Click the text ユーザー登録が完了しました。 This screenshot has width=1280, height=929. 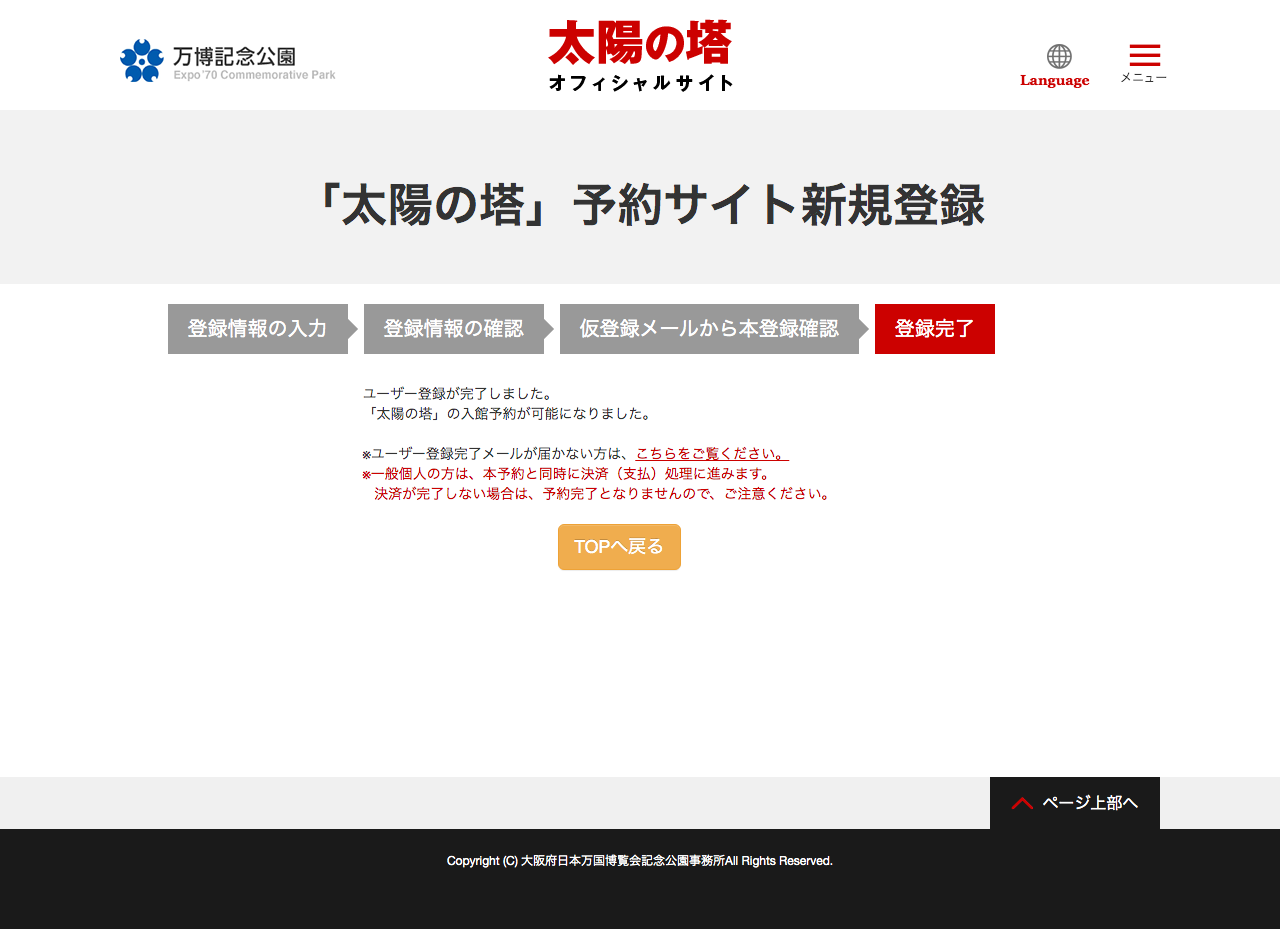(458, 394)
